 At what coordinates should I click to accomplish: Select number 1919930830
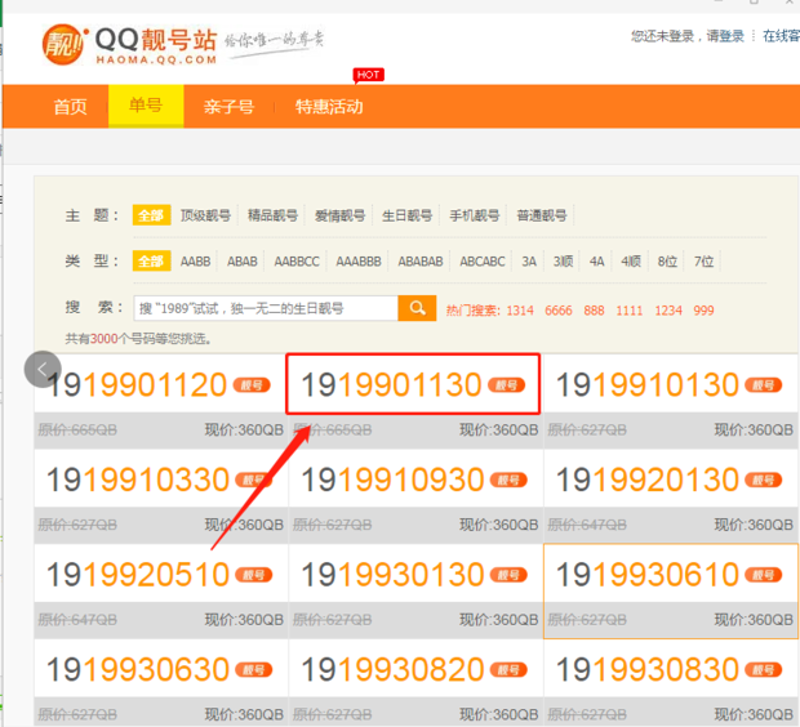point(647,669)
